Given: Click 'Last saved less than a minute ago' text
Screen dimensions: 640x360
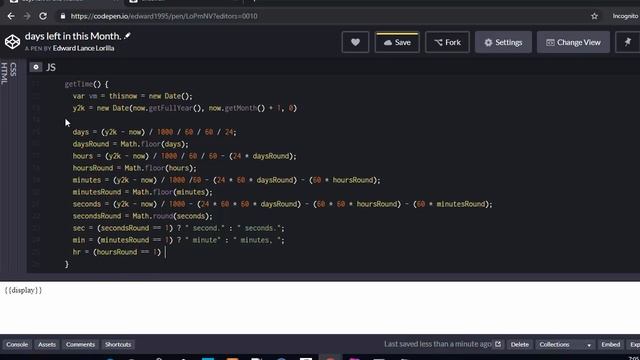Looking at the screenshot, I should tap(438, 344).
